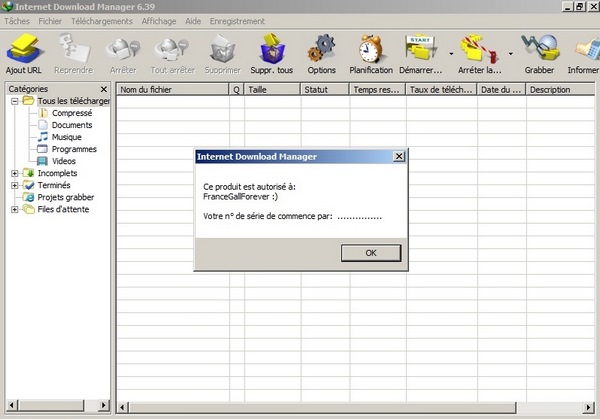
Task: Minimize the main IDM window
Action: [568, 7]
